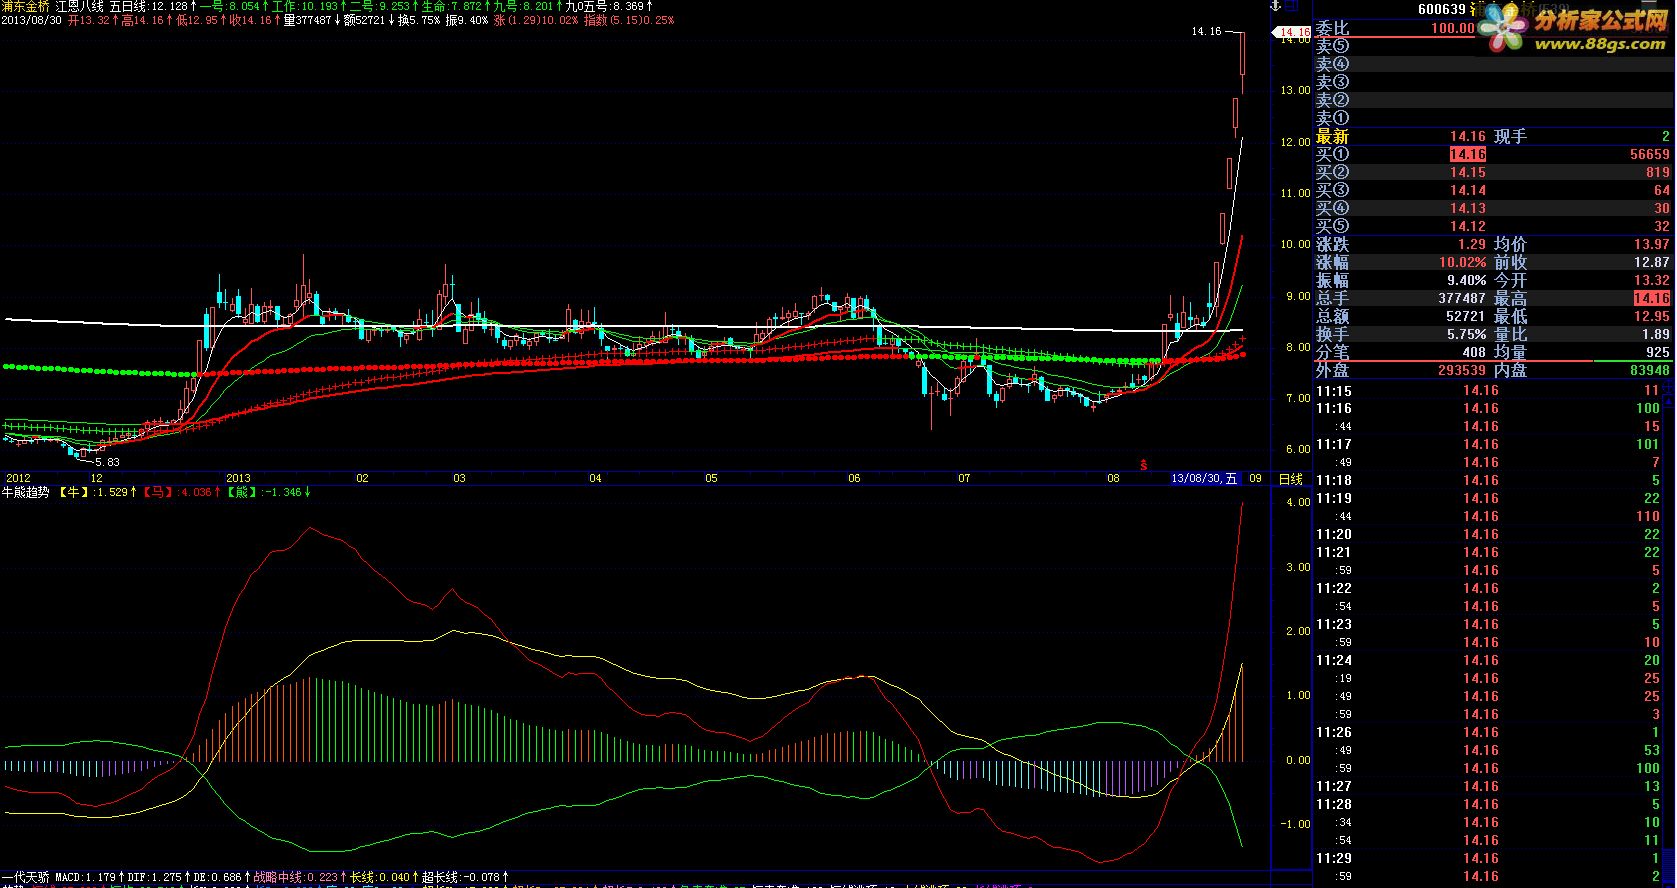The height and width of the screenshot is (888, 1677).
Task: Click the 战略中线 0.223 value
Action: 299,877
